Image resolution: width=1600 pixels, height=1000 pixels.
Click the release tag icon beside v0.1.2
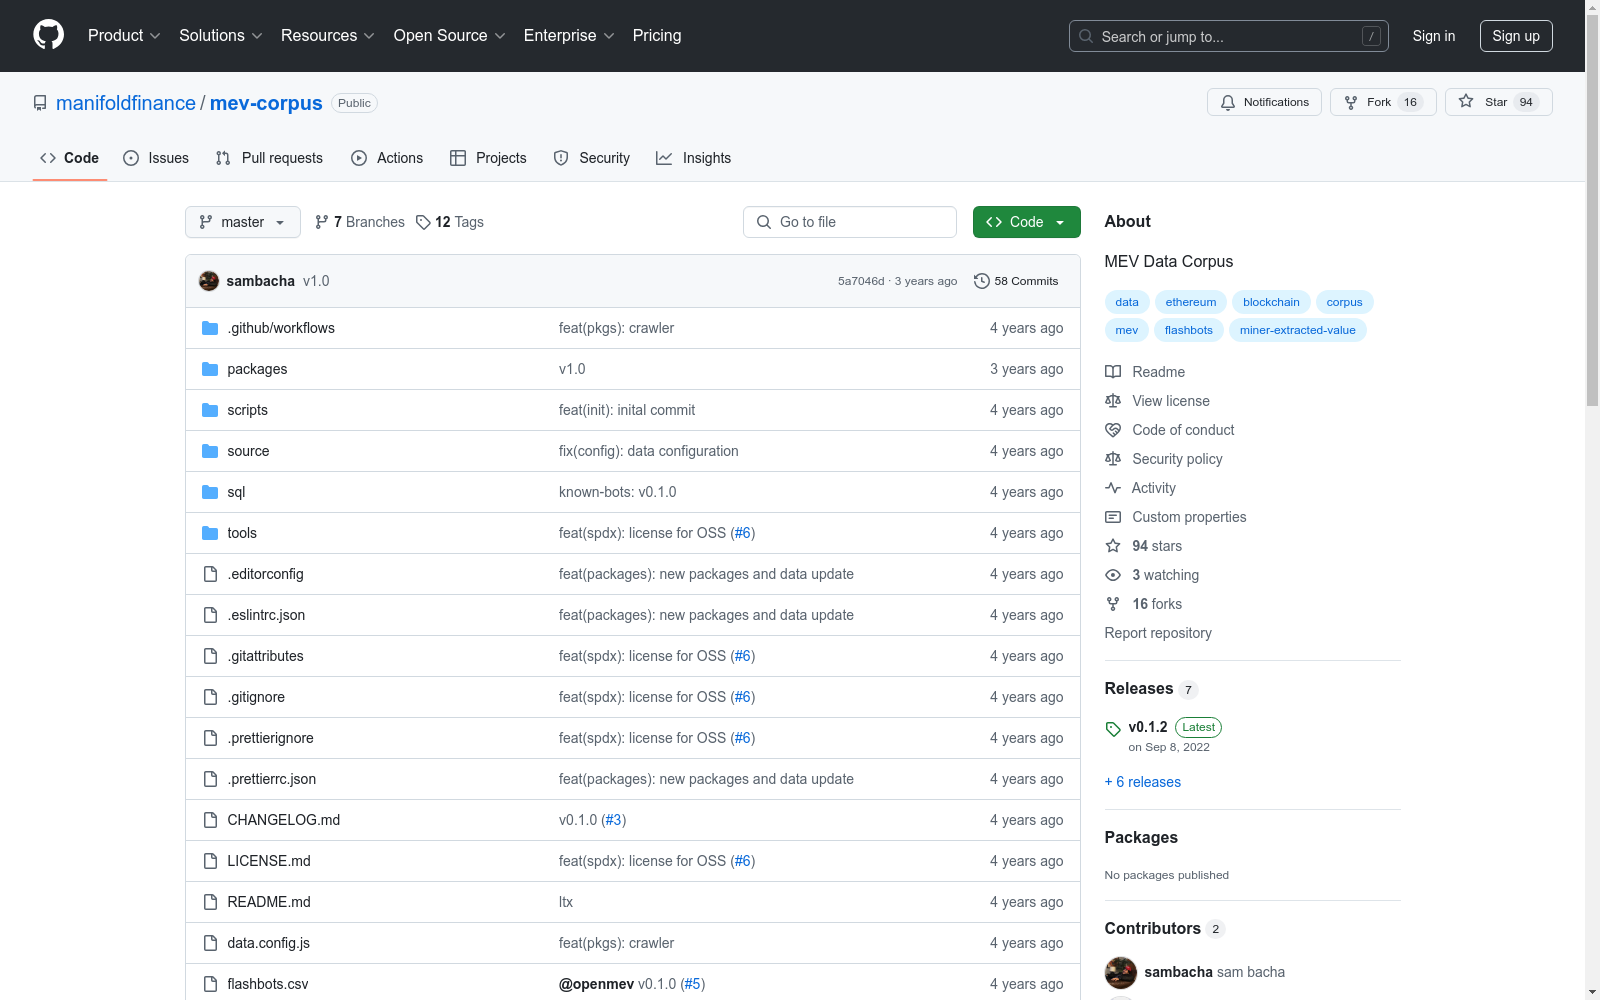[1113, 729]
